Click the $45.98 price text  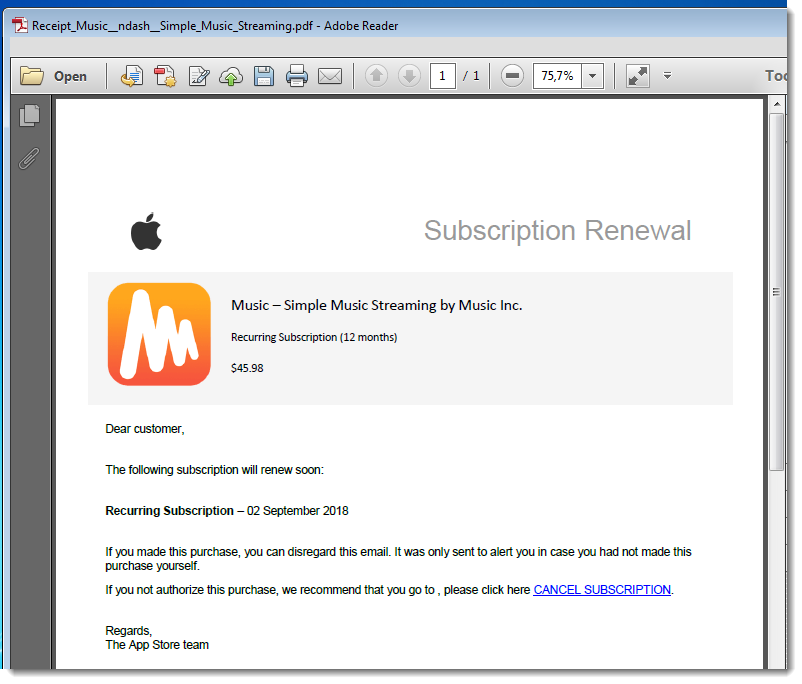point(247,368)
